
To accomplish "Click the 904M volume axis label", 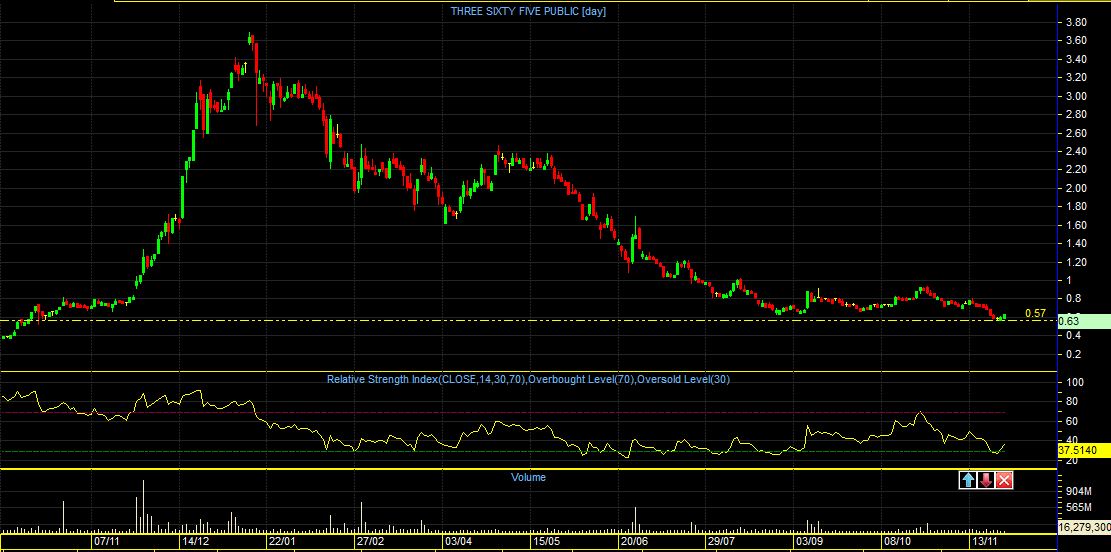I will click(1078, 491).
